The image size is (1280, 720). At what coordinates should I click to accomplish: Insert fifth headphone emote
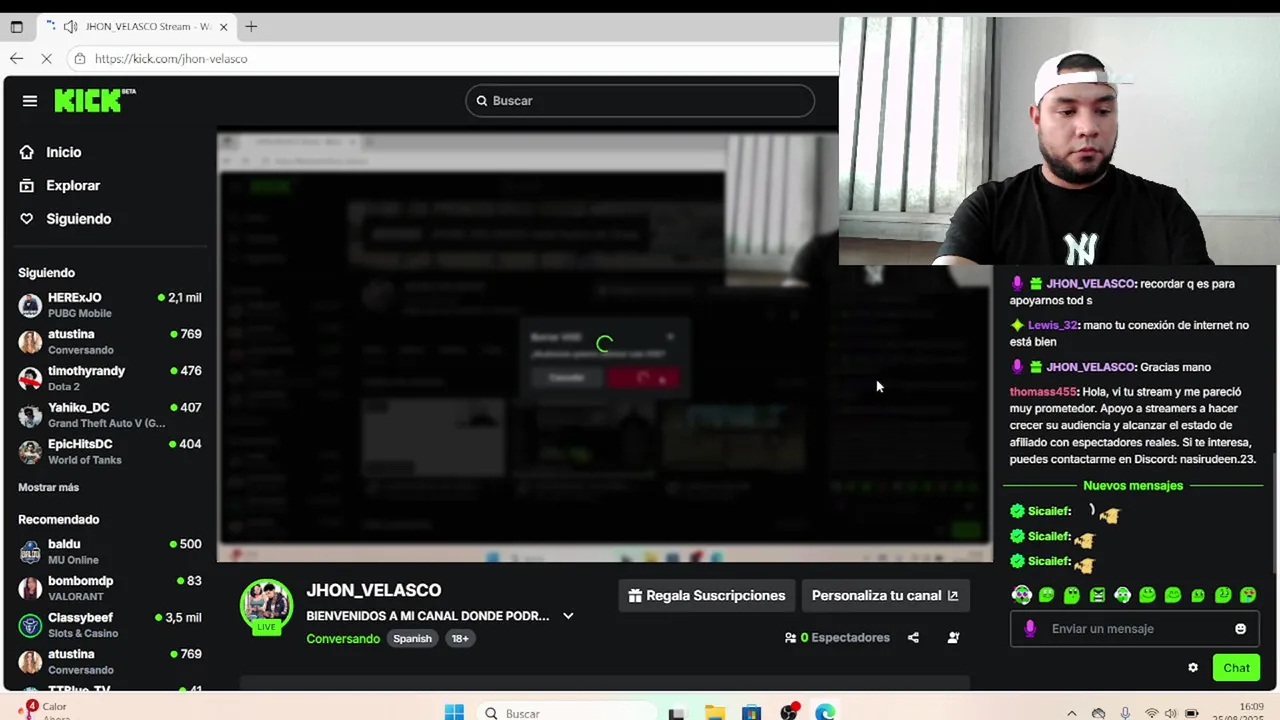click(x=1122, y=595)
